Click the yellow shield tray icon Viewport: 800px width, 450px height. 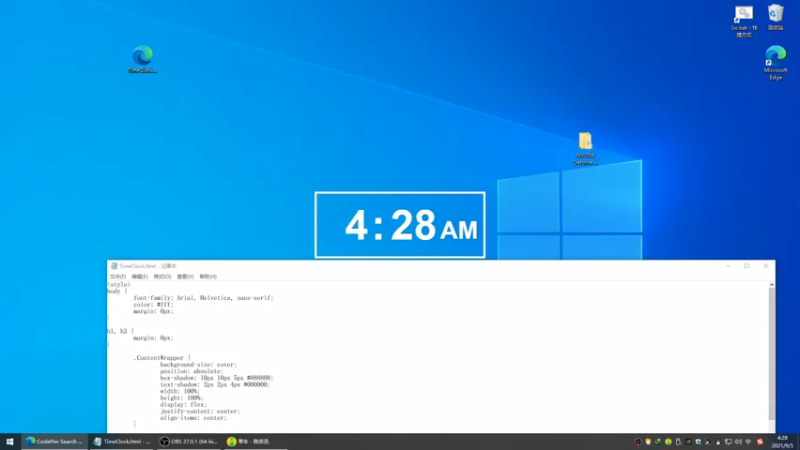pyautogui.click(x=648, y=442)
